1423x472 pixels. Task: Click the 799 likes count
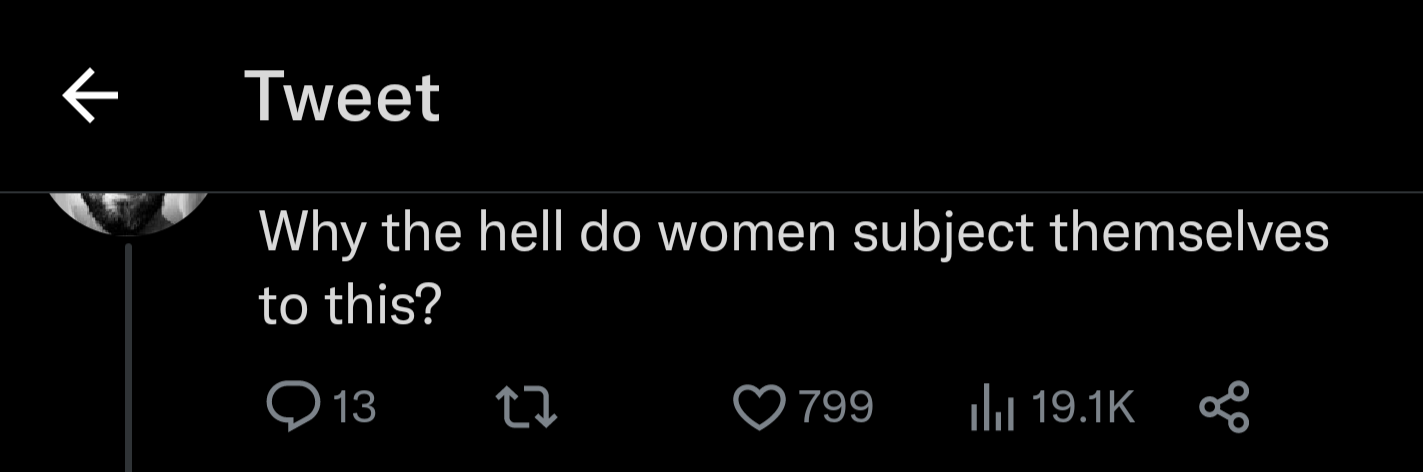pyautogui.click(x=833, y=408)
